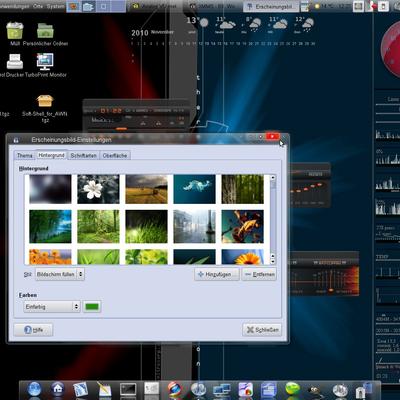Click the folder launcher icon in top panel
This screenshot has height=400, width=400.
coord(88,6)
